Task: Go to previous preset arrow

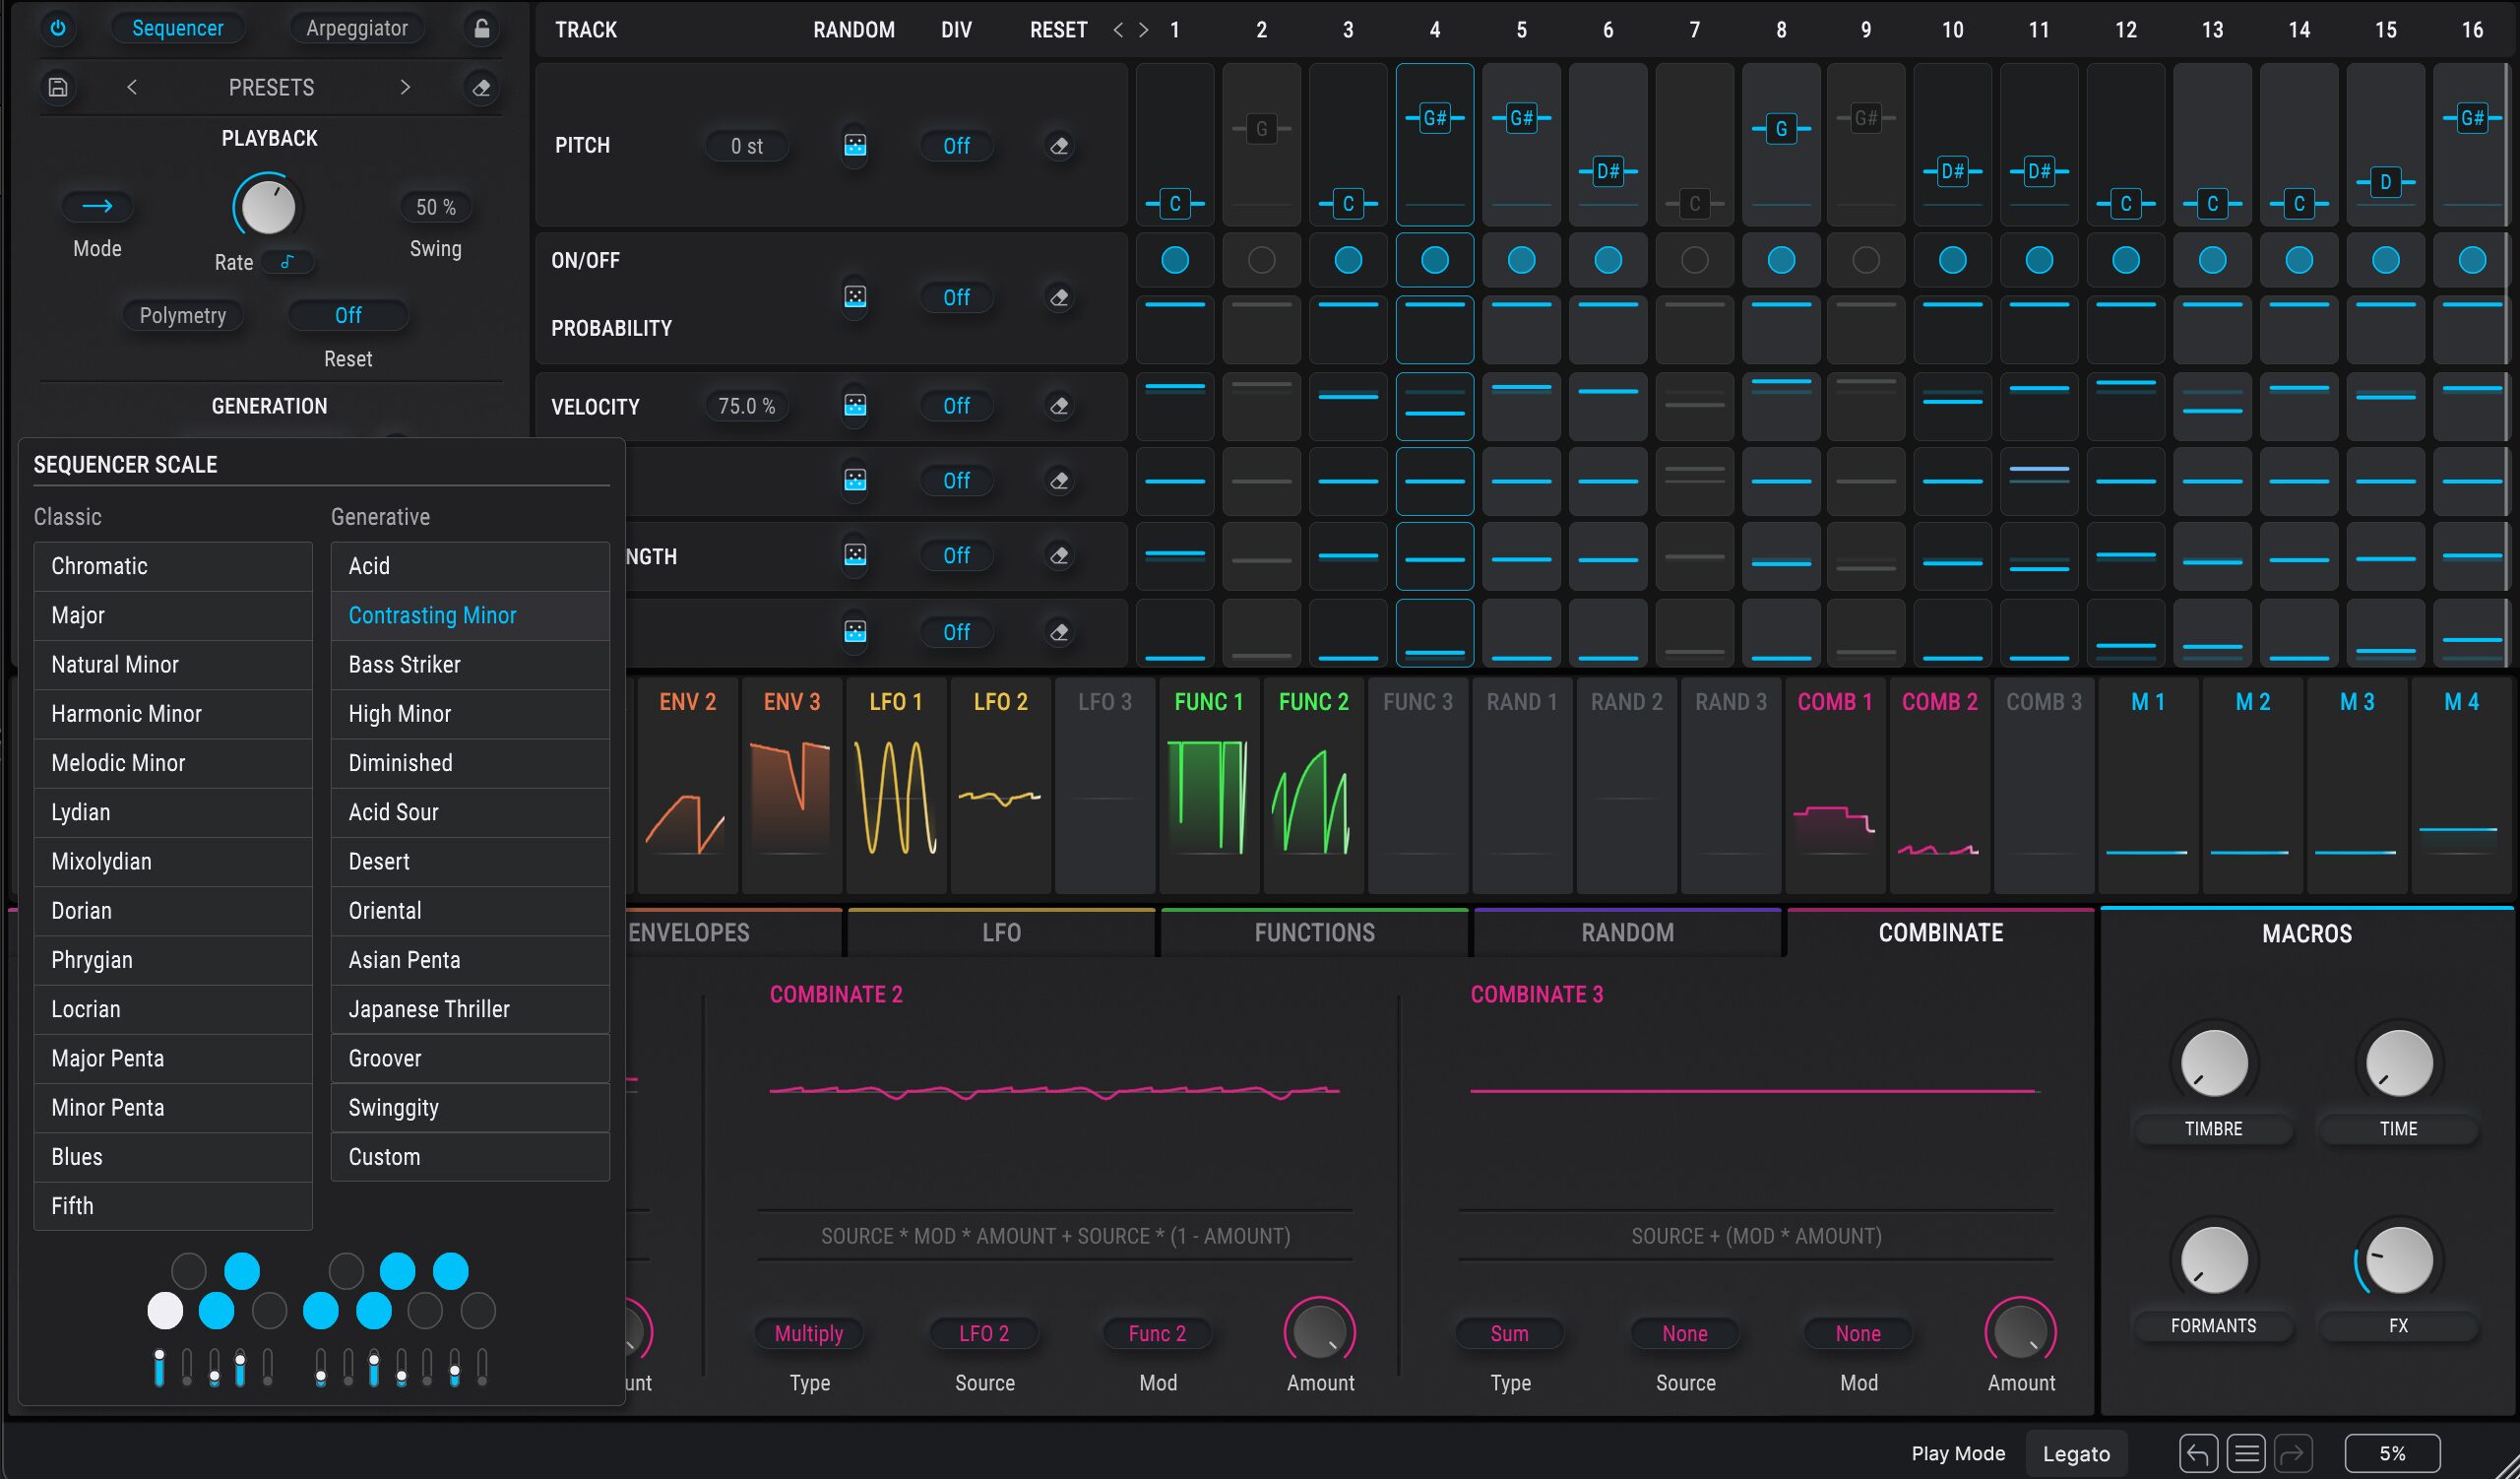Action: point(132,88)
